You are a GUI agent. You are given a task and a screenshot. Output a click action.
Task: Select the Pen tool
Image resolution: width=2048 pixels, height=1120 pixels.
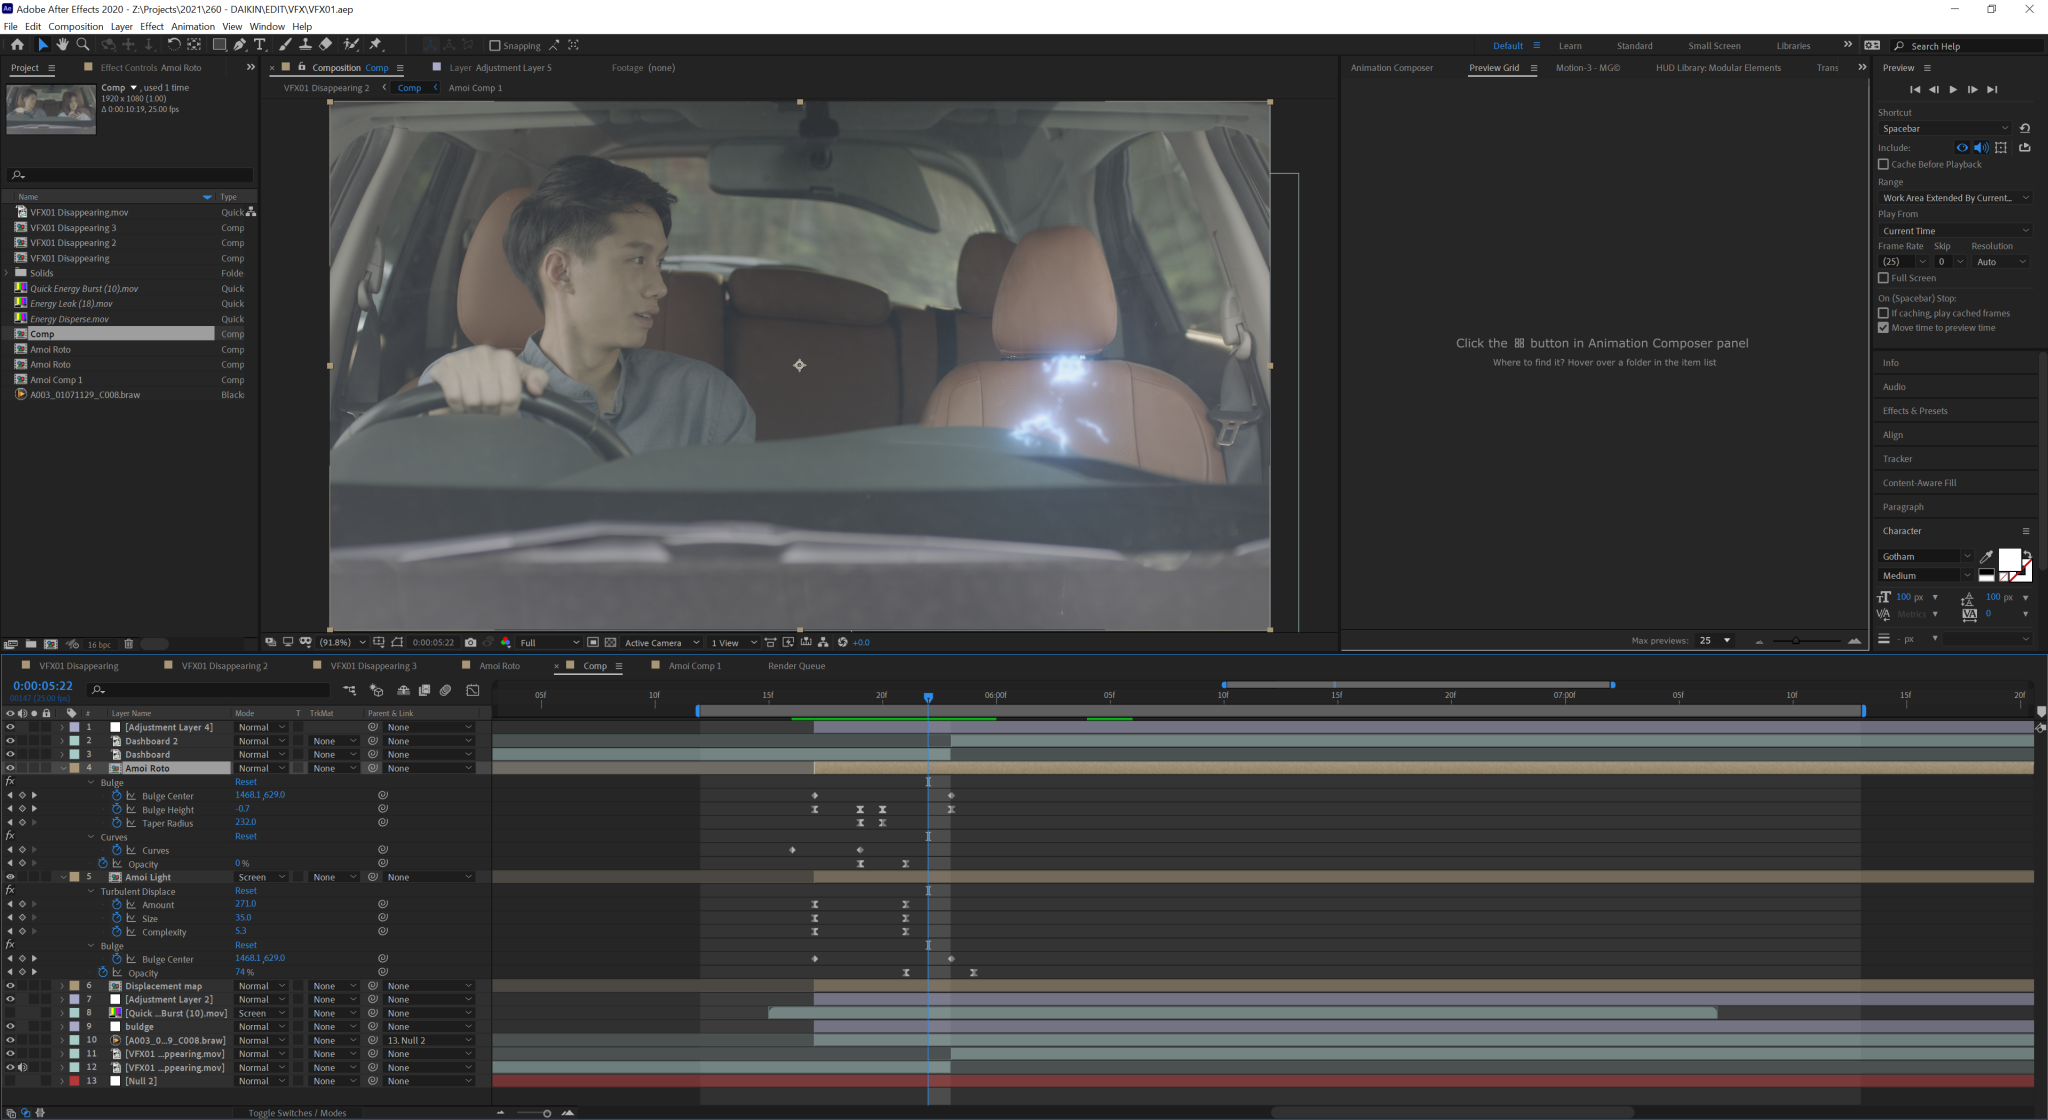(240, 45)
